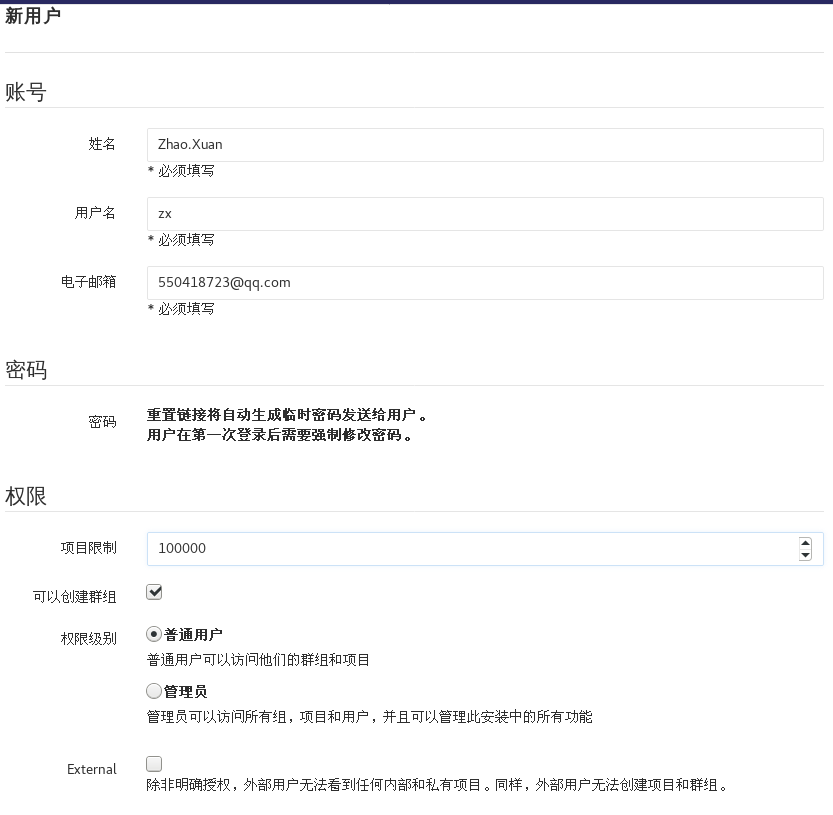Viewport: 833px width, 815px height.
Task: Click the External label text
Action: click(x=91, y=769)
